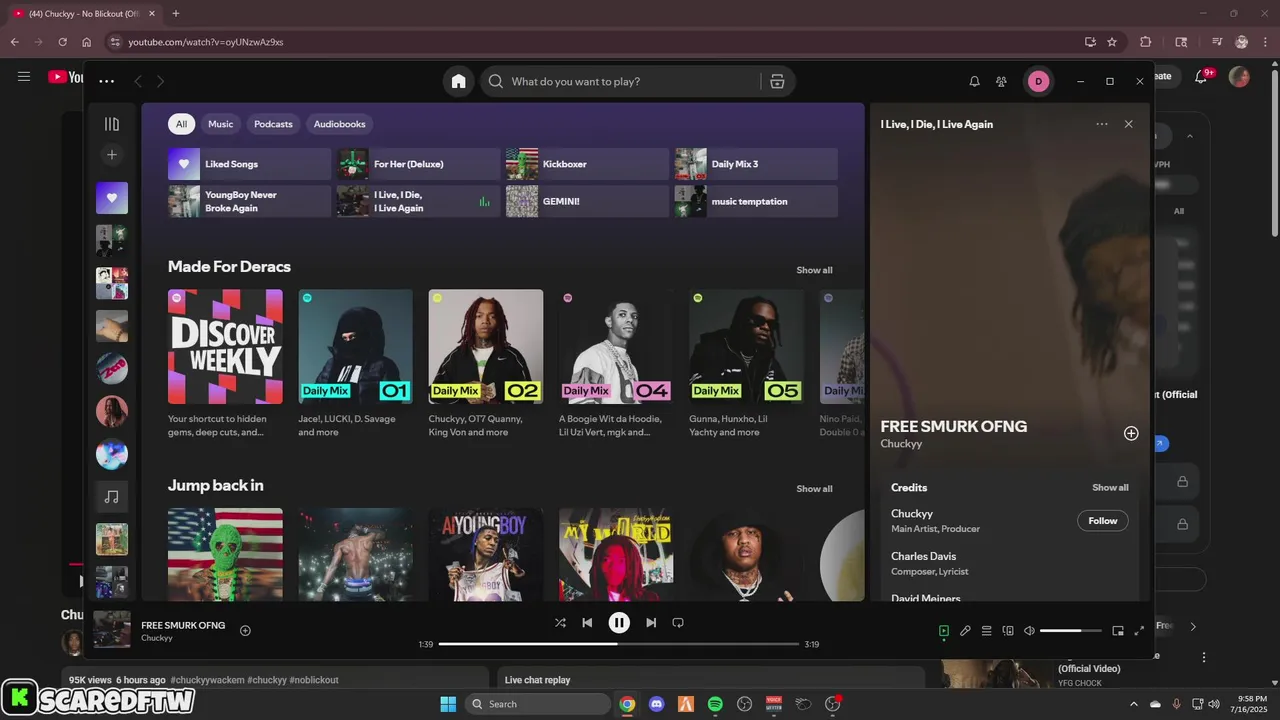Expand hidden system tray icons
This screenshot has width=1280, height=720.
pyautogui.click(x=1133, y=704)
